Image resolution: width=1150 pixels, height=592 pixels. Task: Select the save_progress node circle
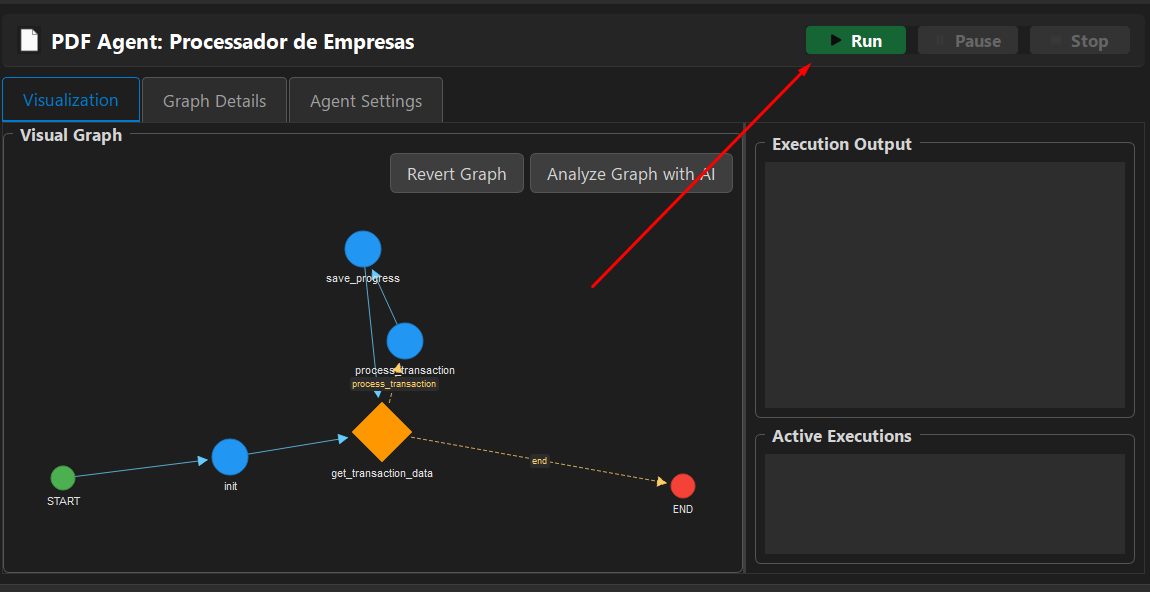coord(363,249)
